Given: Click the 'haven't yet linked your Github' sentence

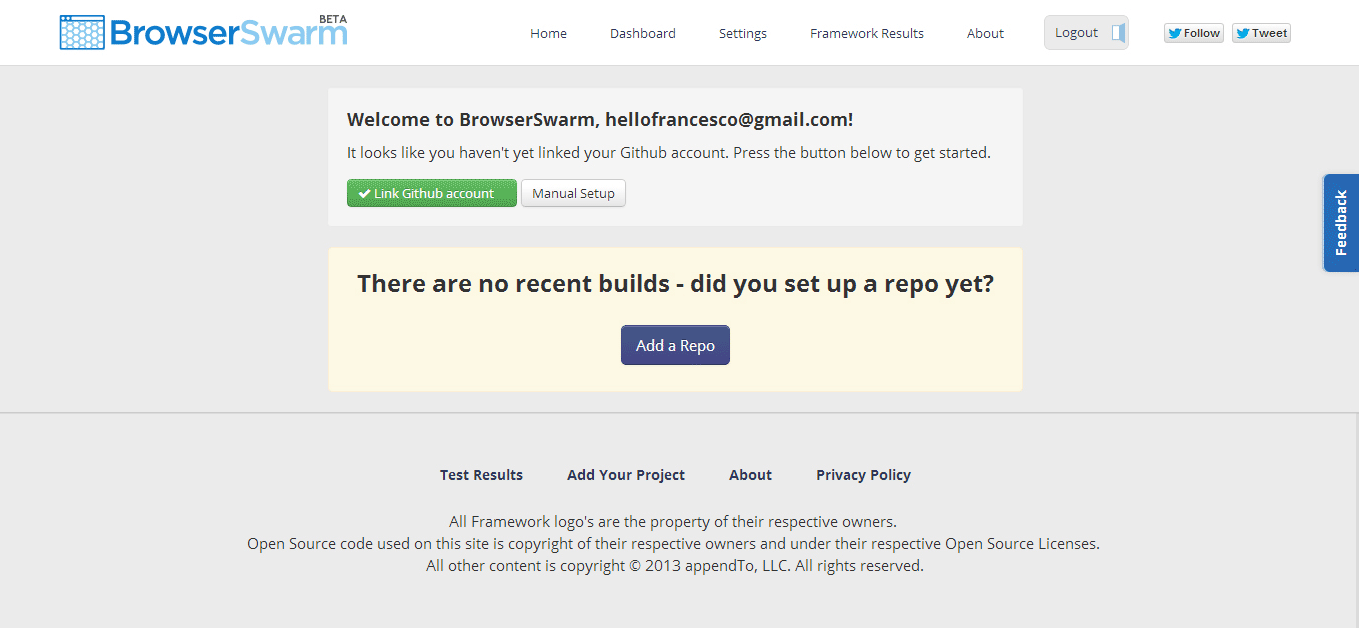Looking at the screenshot, I should (x=668, y=153).
